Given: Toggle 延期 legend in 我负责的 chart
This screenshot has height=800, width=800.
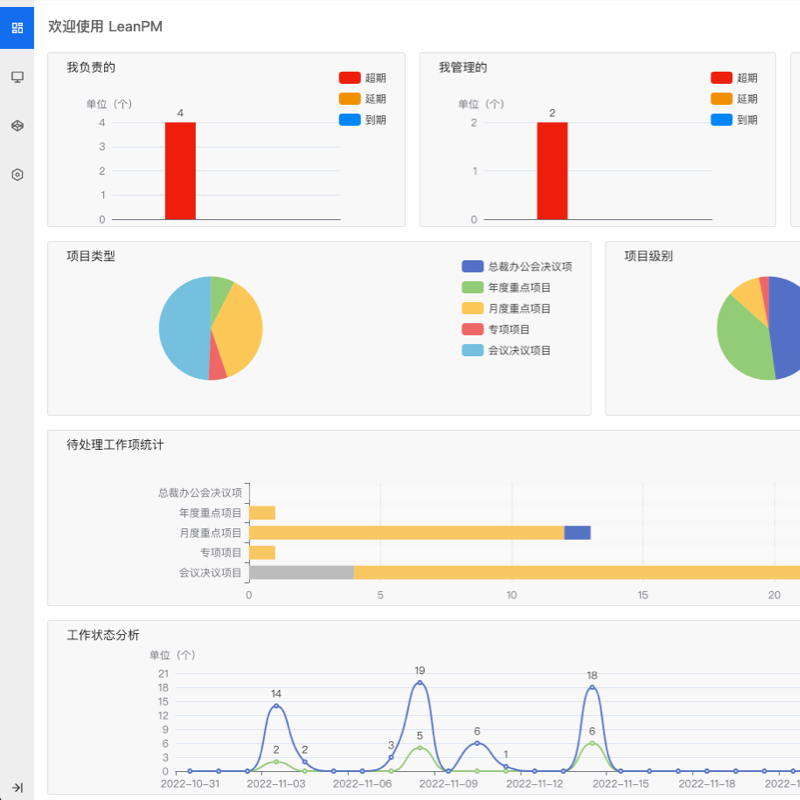Looking at the screenshot, I should (361, 99).
